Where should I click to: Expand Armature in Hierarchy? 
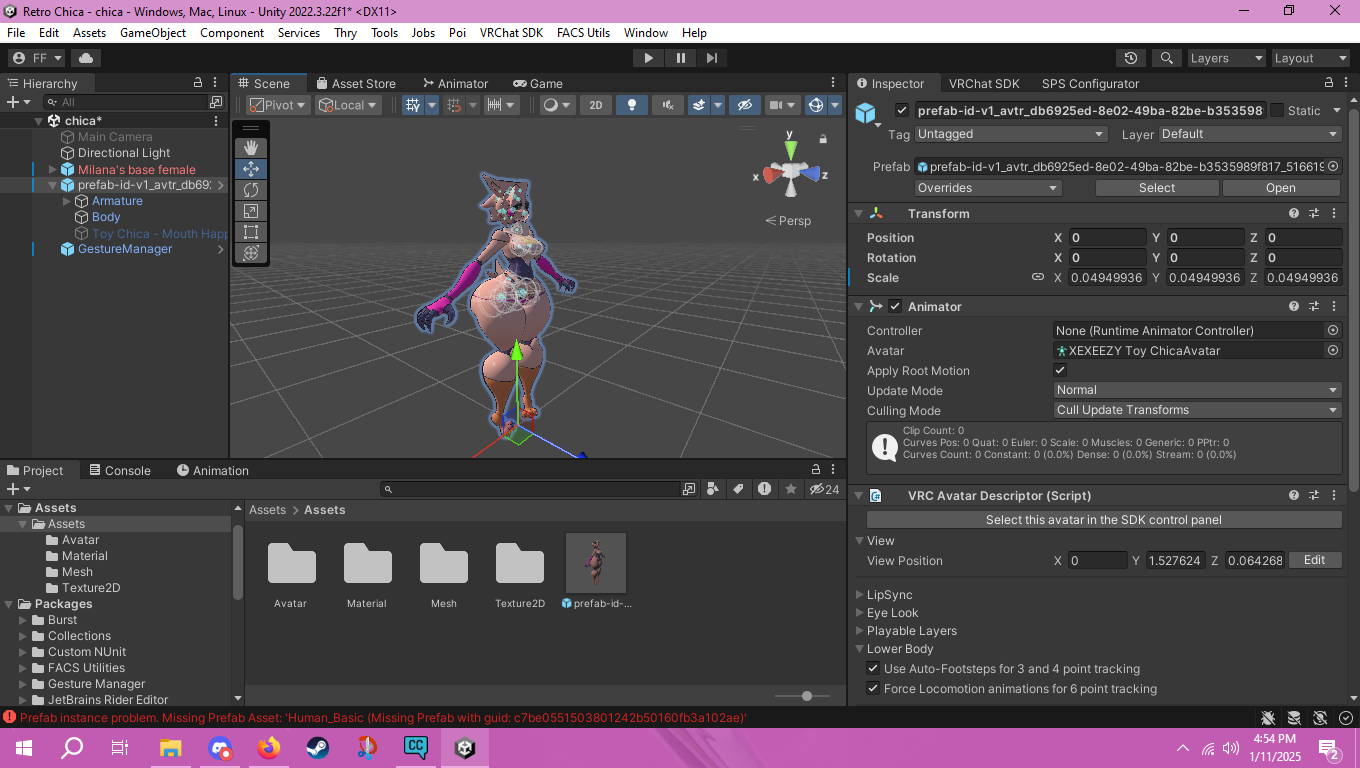point(68,201)
